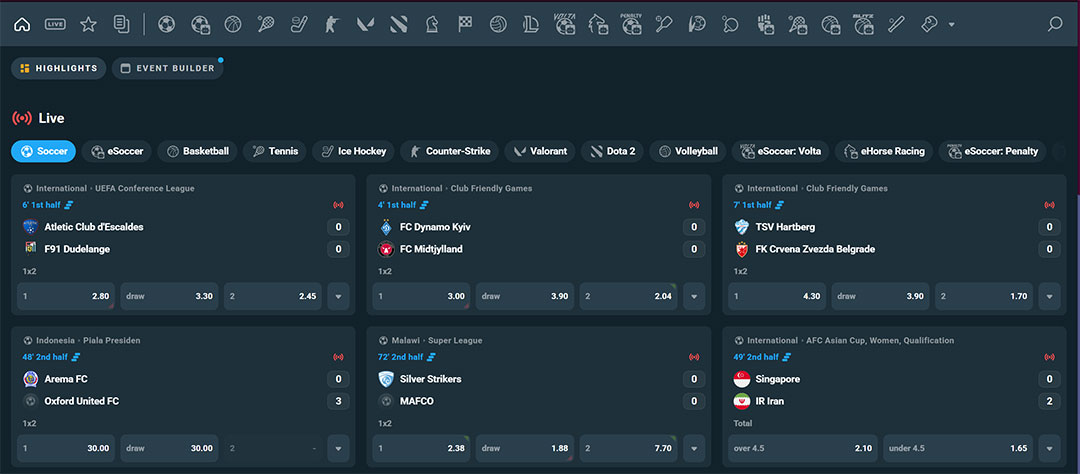Select the eSoccer filter pill
This screenshot has width=1080, height=474.
(x=116, y=151)
